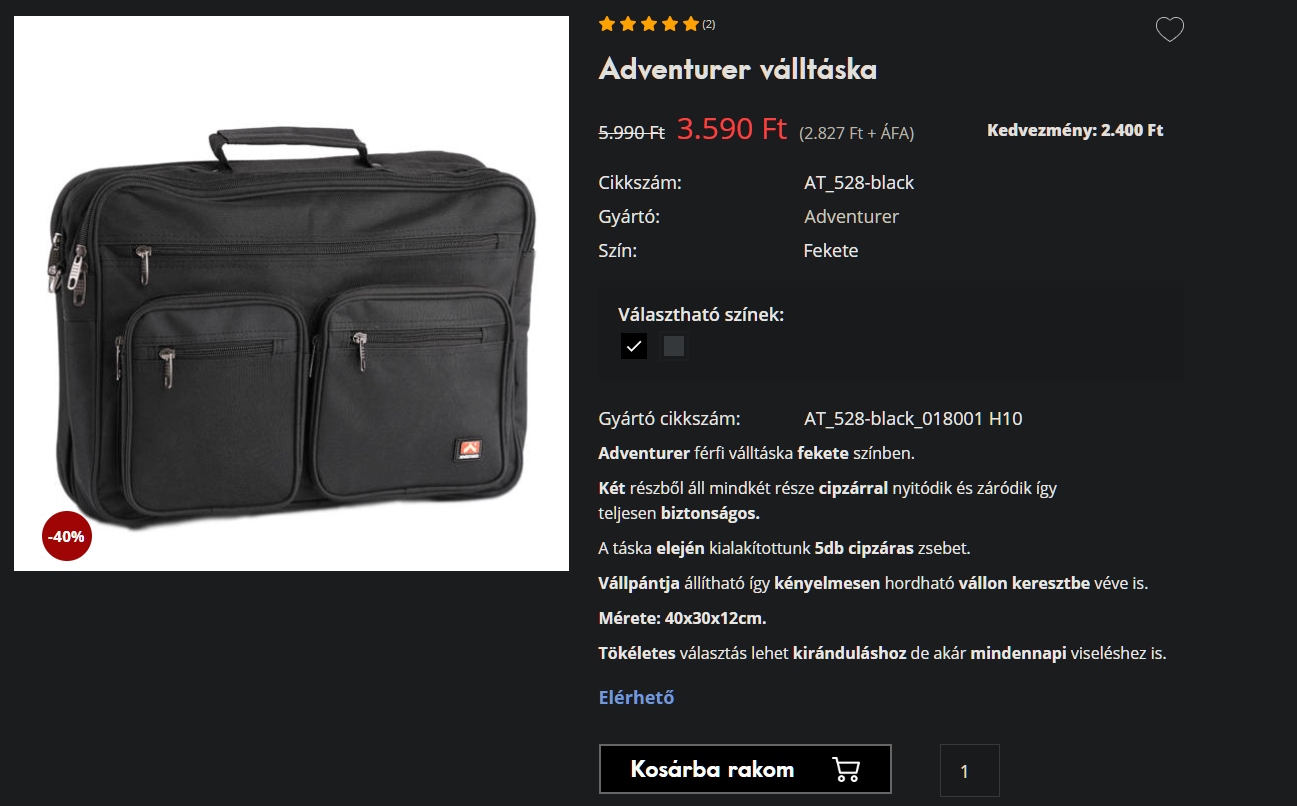Open the black shoulder bag product image
Screen dimensions: 1297x806
pyautogui.click(x=291, y=293)
